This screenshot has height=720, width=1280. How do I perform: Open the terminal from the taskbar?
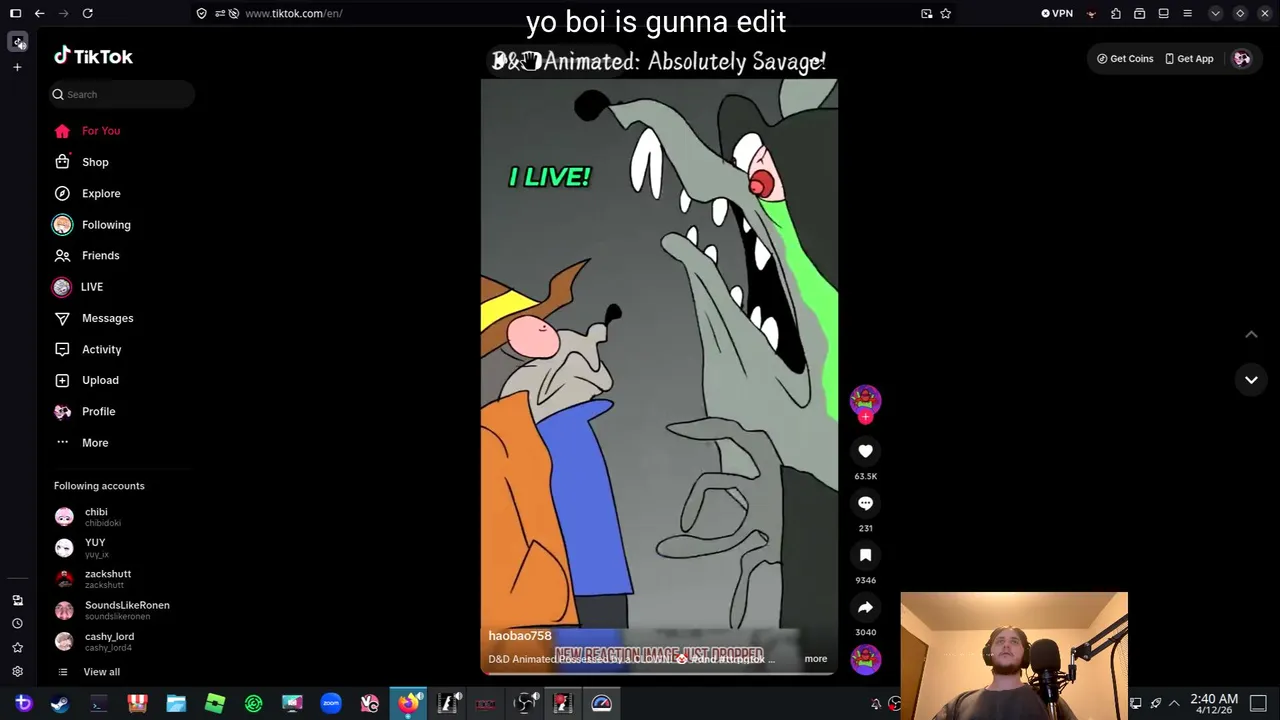[x=98, y=704]
